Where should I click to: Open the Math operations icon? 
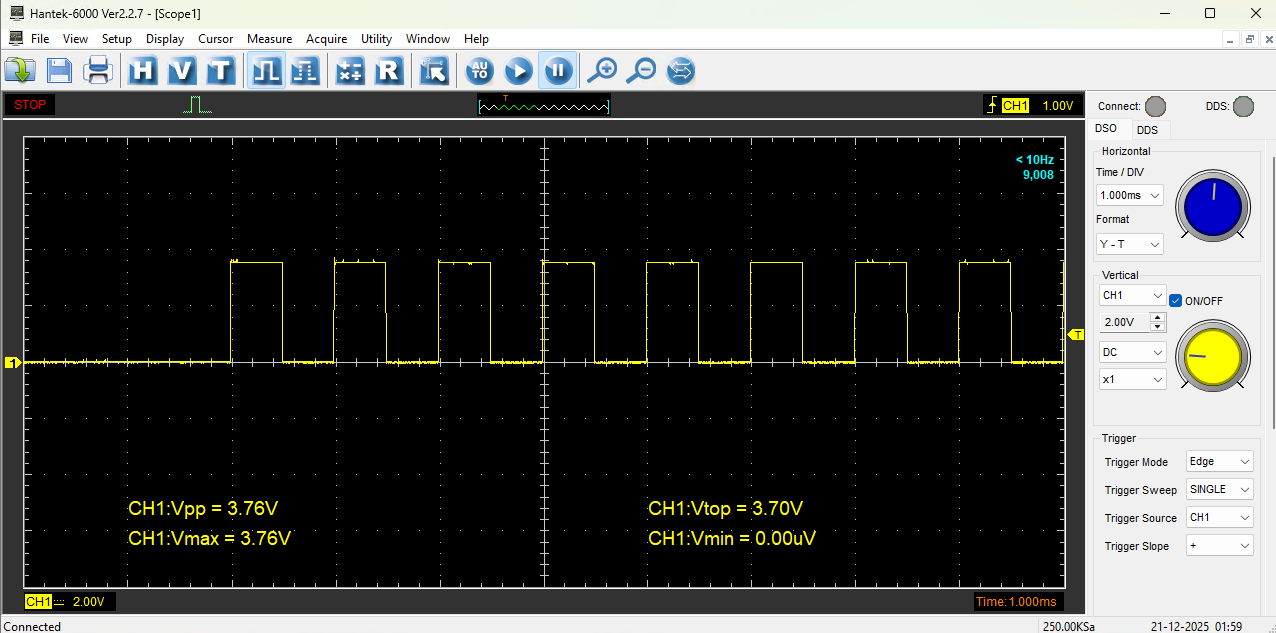click(x=350, y=71)
